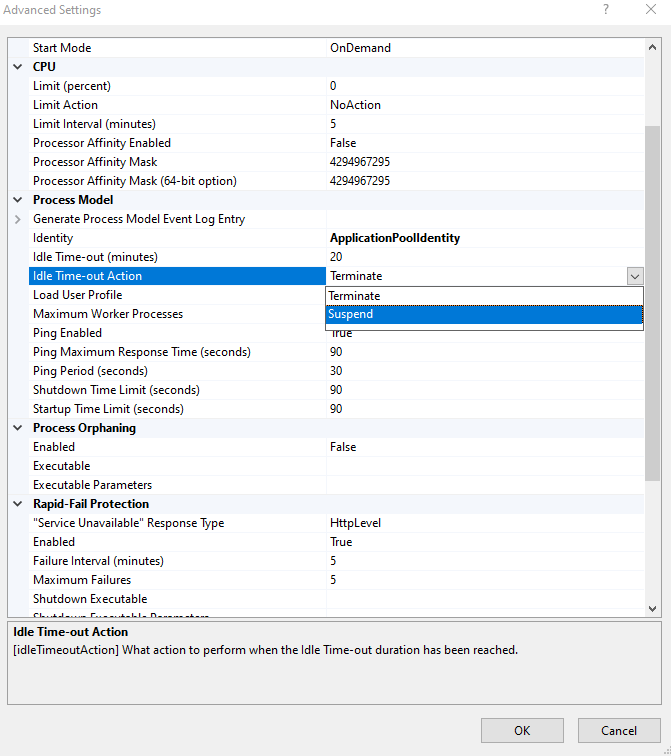Click the ApplicationPoolIdentity value
Image resolution: width=671 pixels, height=756 pixels.
point(395,238)
